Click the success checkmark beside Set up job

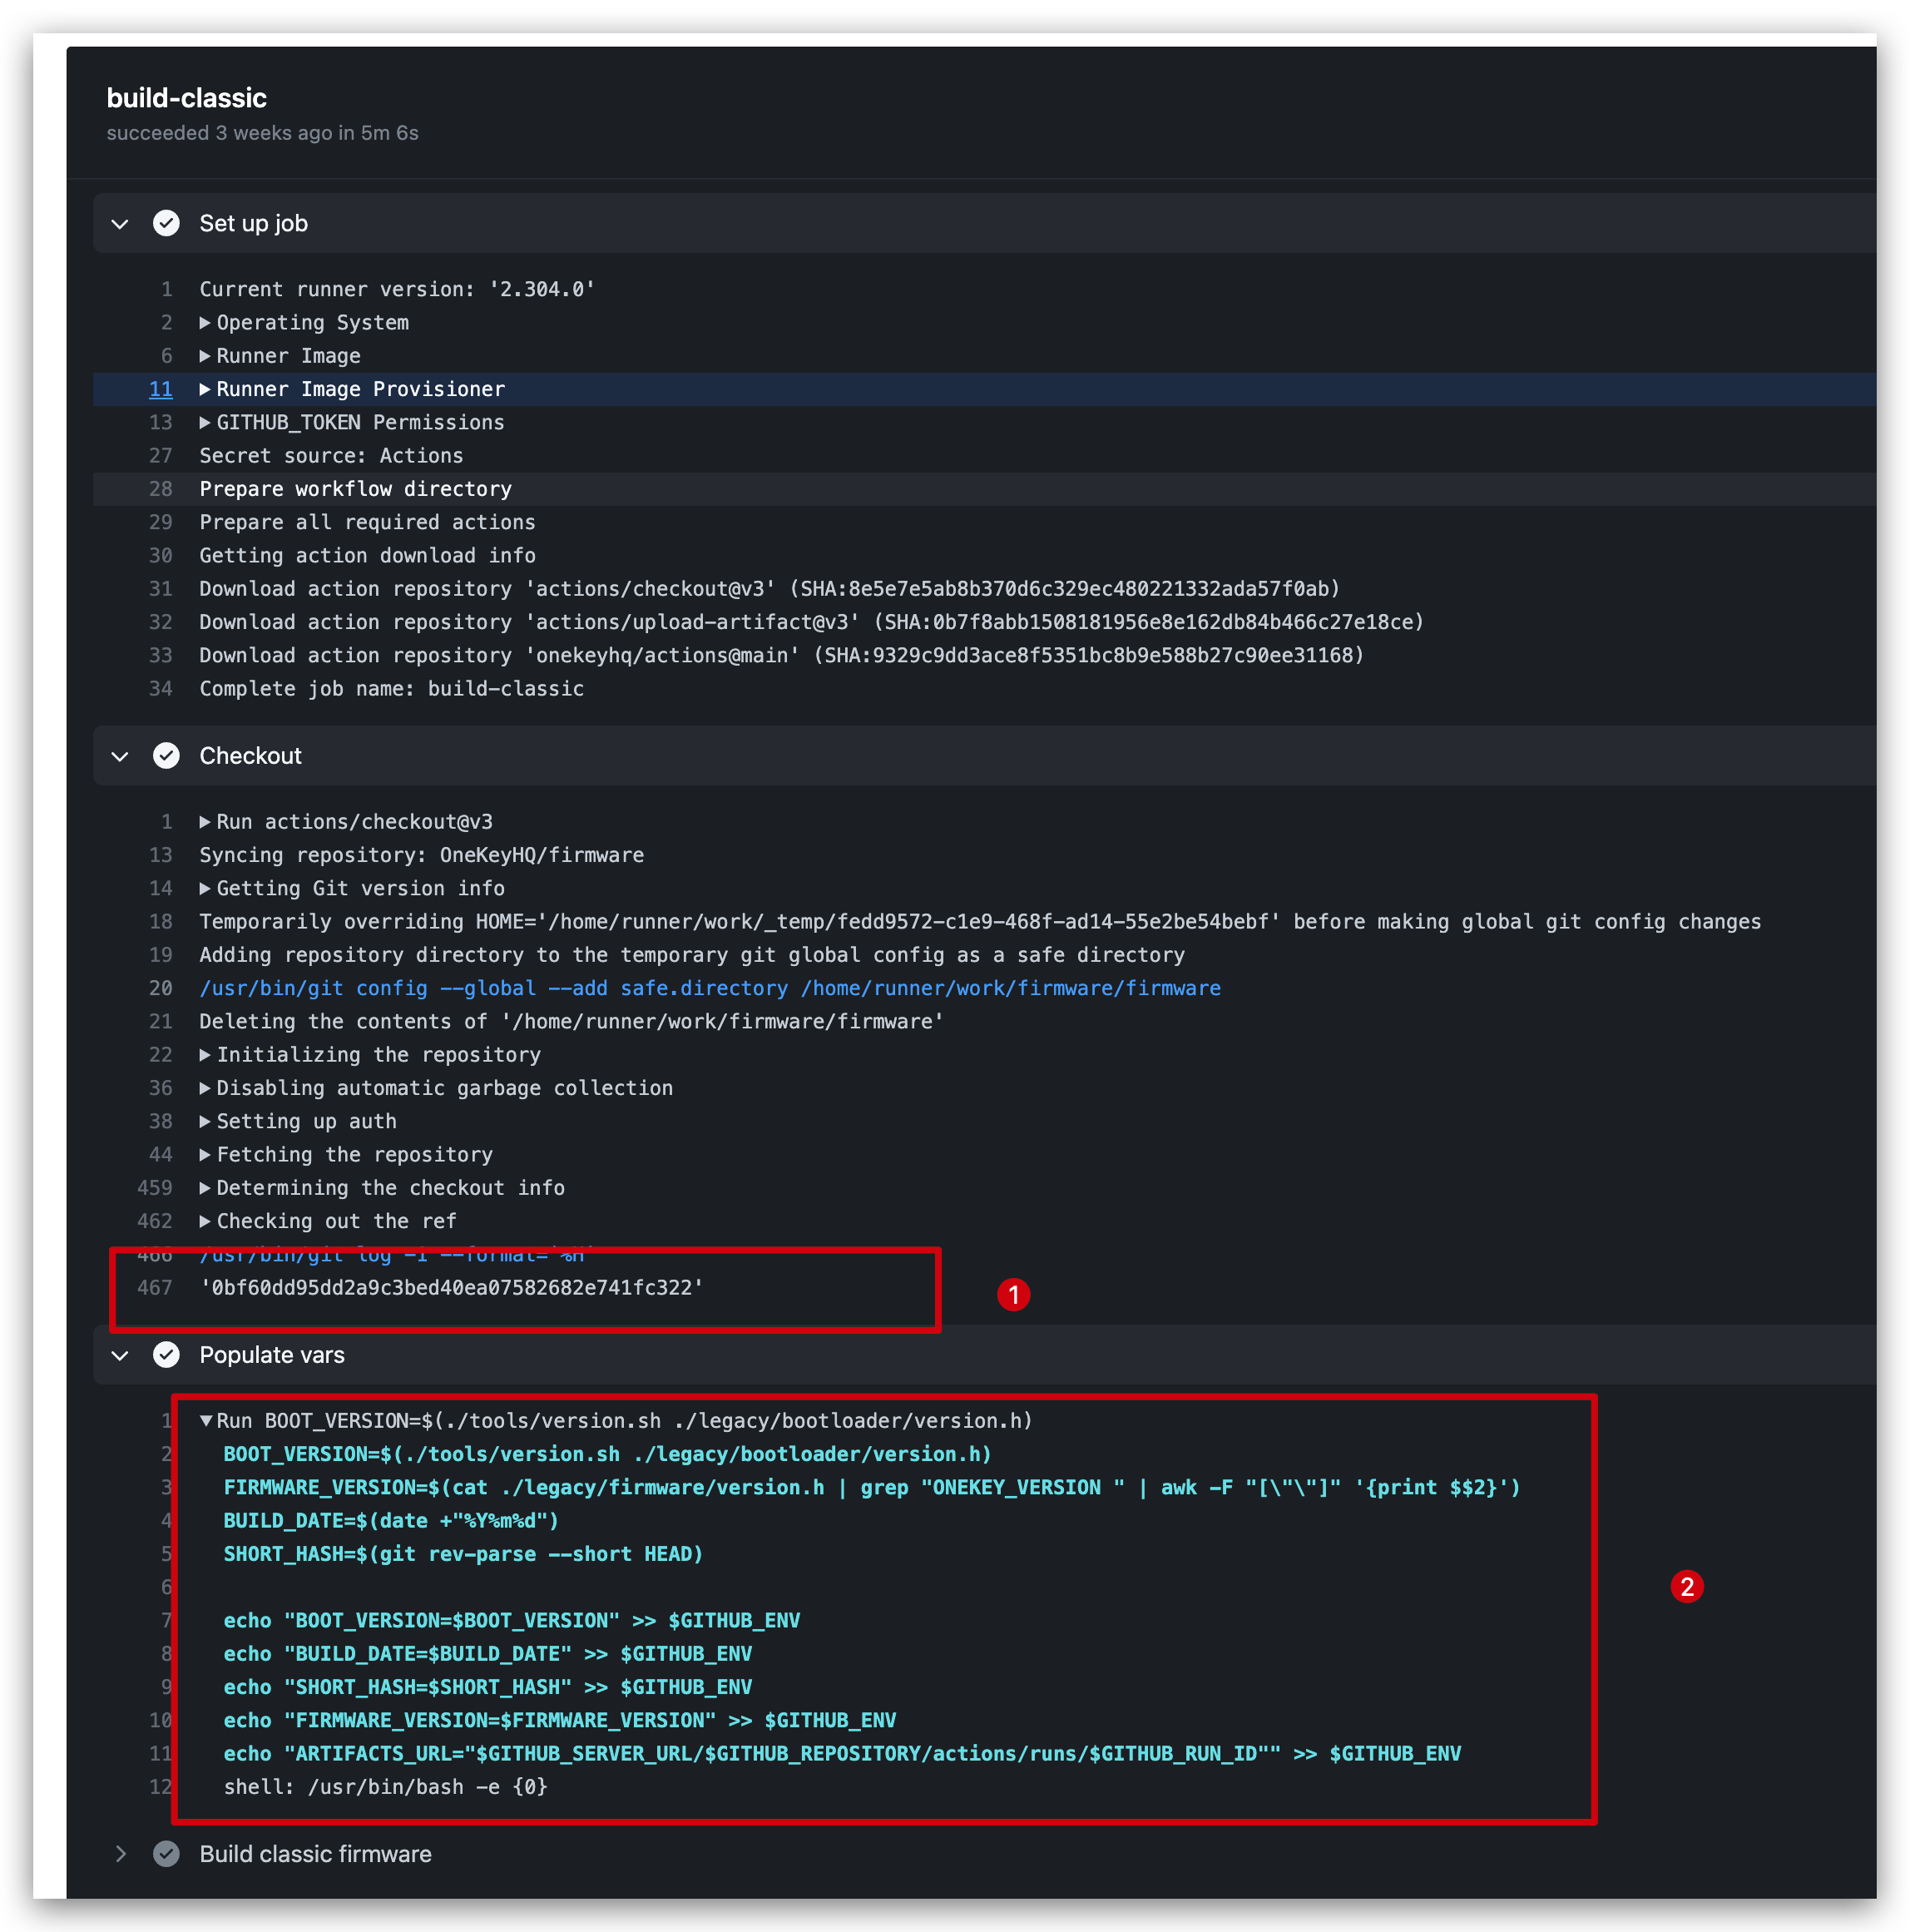click(x=166, y=223)
